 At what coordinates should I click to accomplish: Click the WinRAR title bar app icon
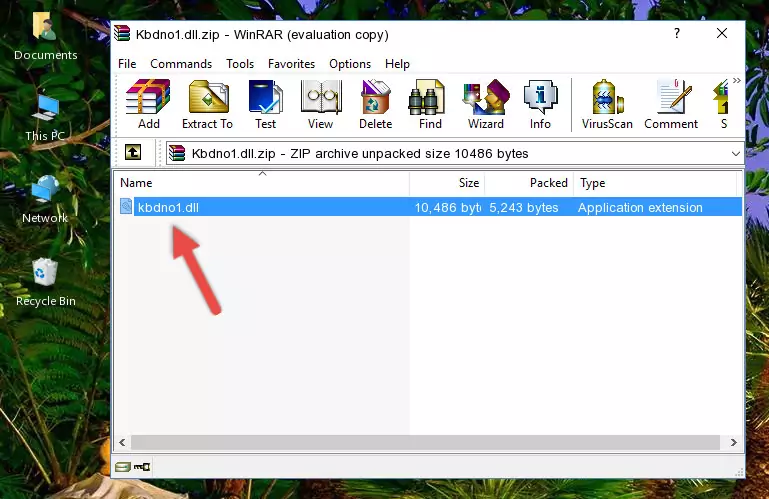click(x=122, y=34)
